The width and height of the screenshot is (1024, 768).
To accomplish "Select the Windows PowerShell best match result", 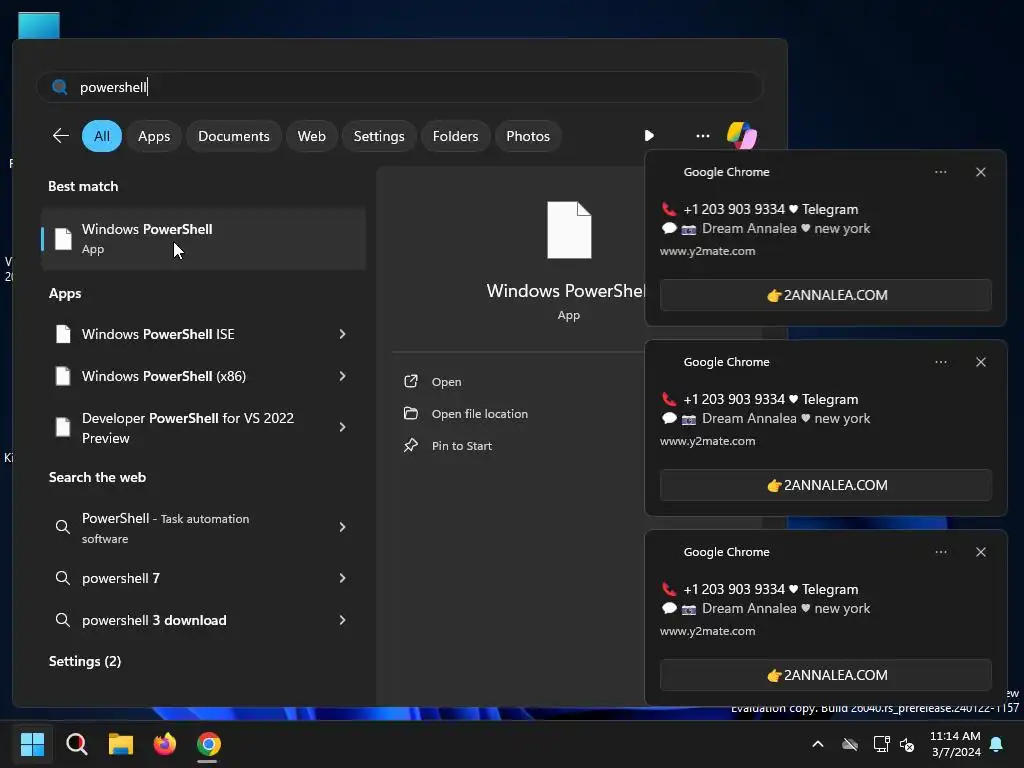I will coord(203,239).
